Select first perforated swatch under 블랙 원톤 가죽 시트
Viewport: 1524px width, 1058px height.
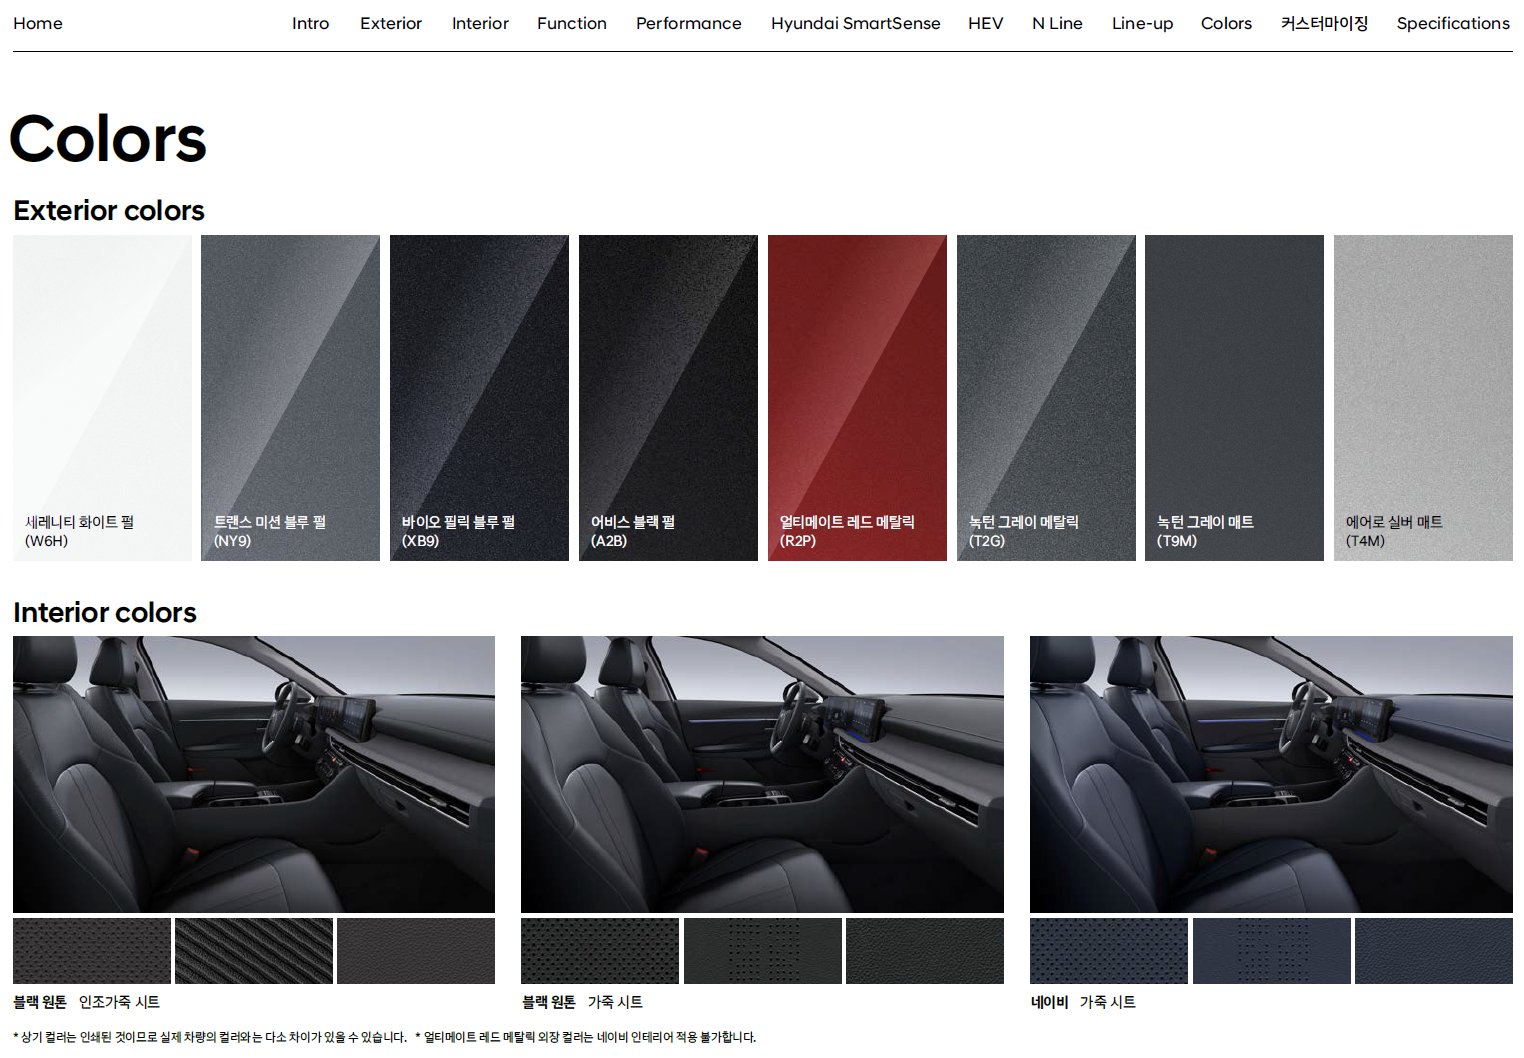pos(600,951)
